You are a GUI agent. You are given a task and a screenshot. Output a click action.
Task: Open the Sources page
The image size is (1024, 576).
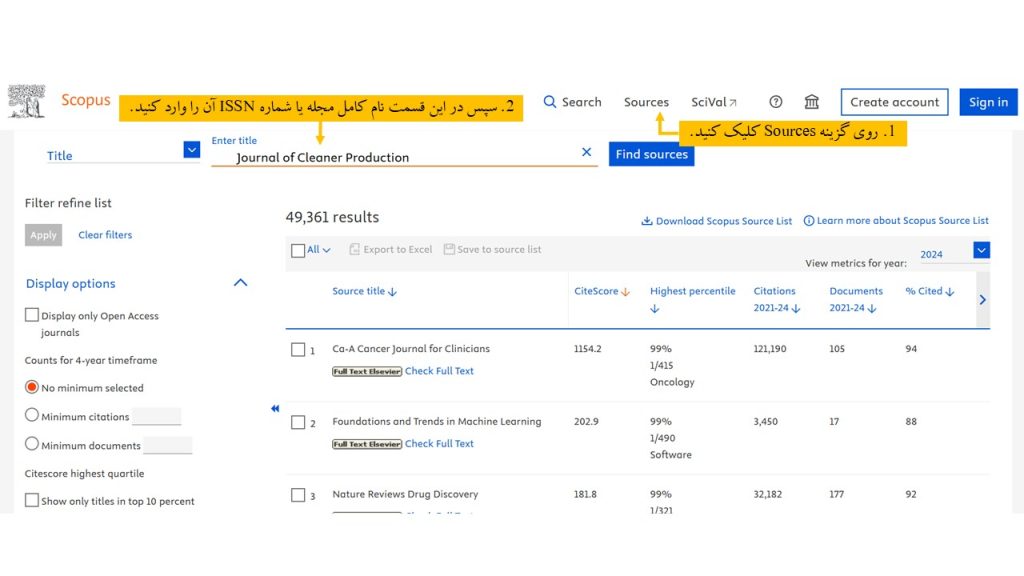click(646, 102)
